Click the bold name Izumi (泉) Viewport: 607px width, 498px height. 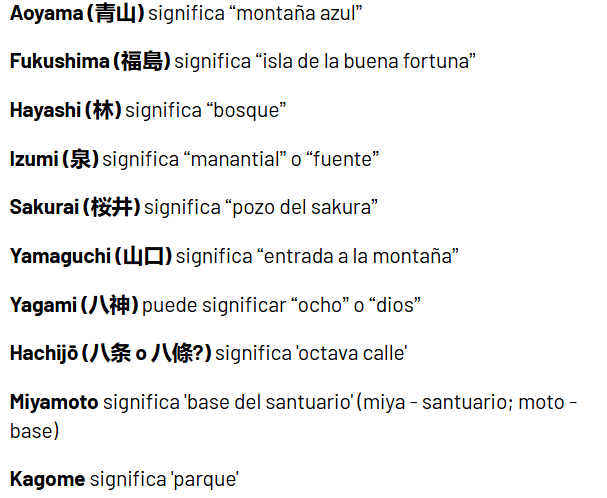[x=54, y=159]
